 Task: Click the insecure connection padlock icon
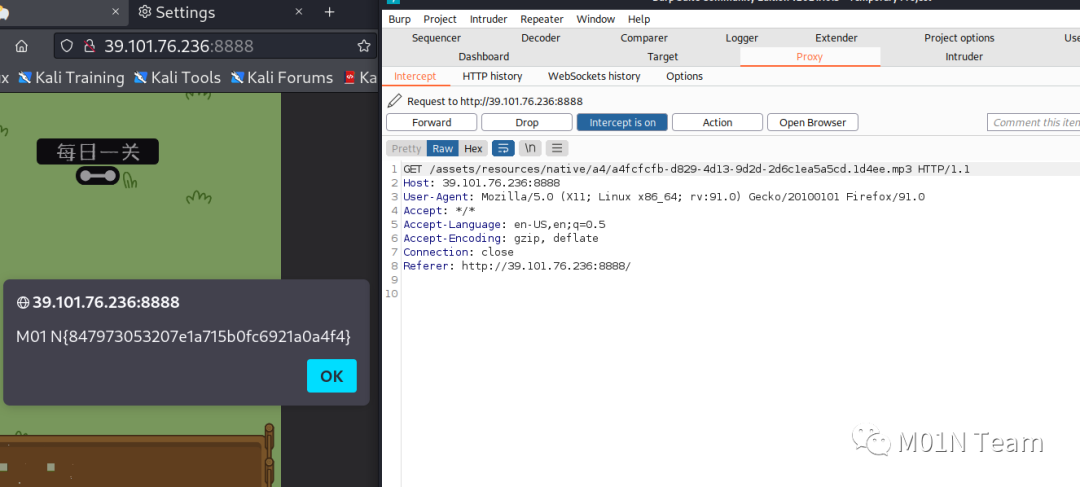coord(88,46)
